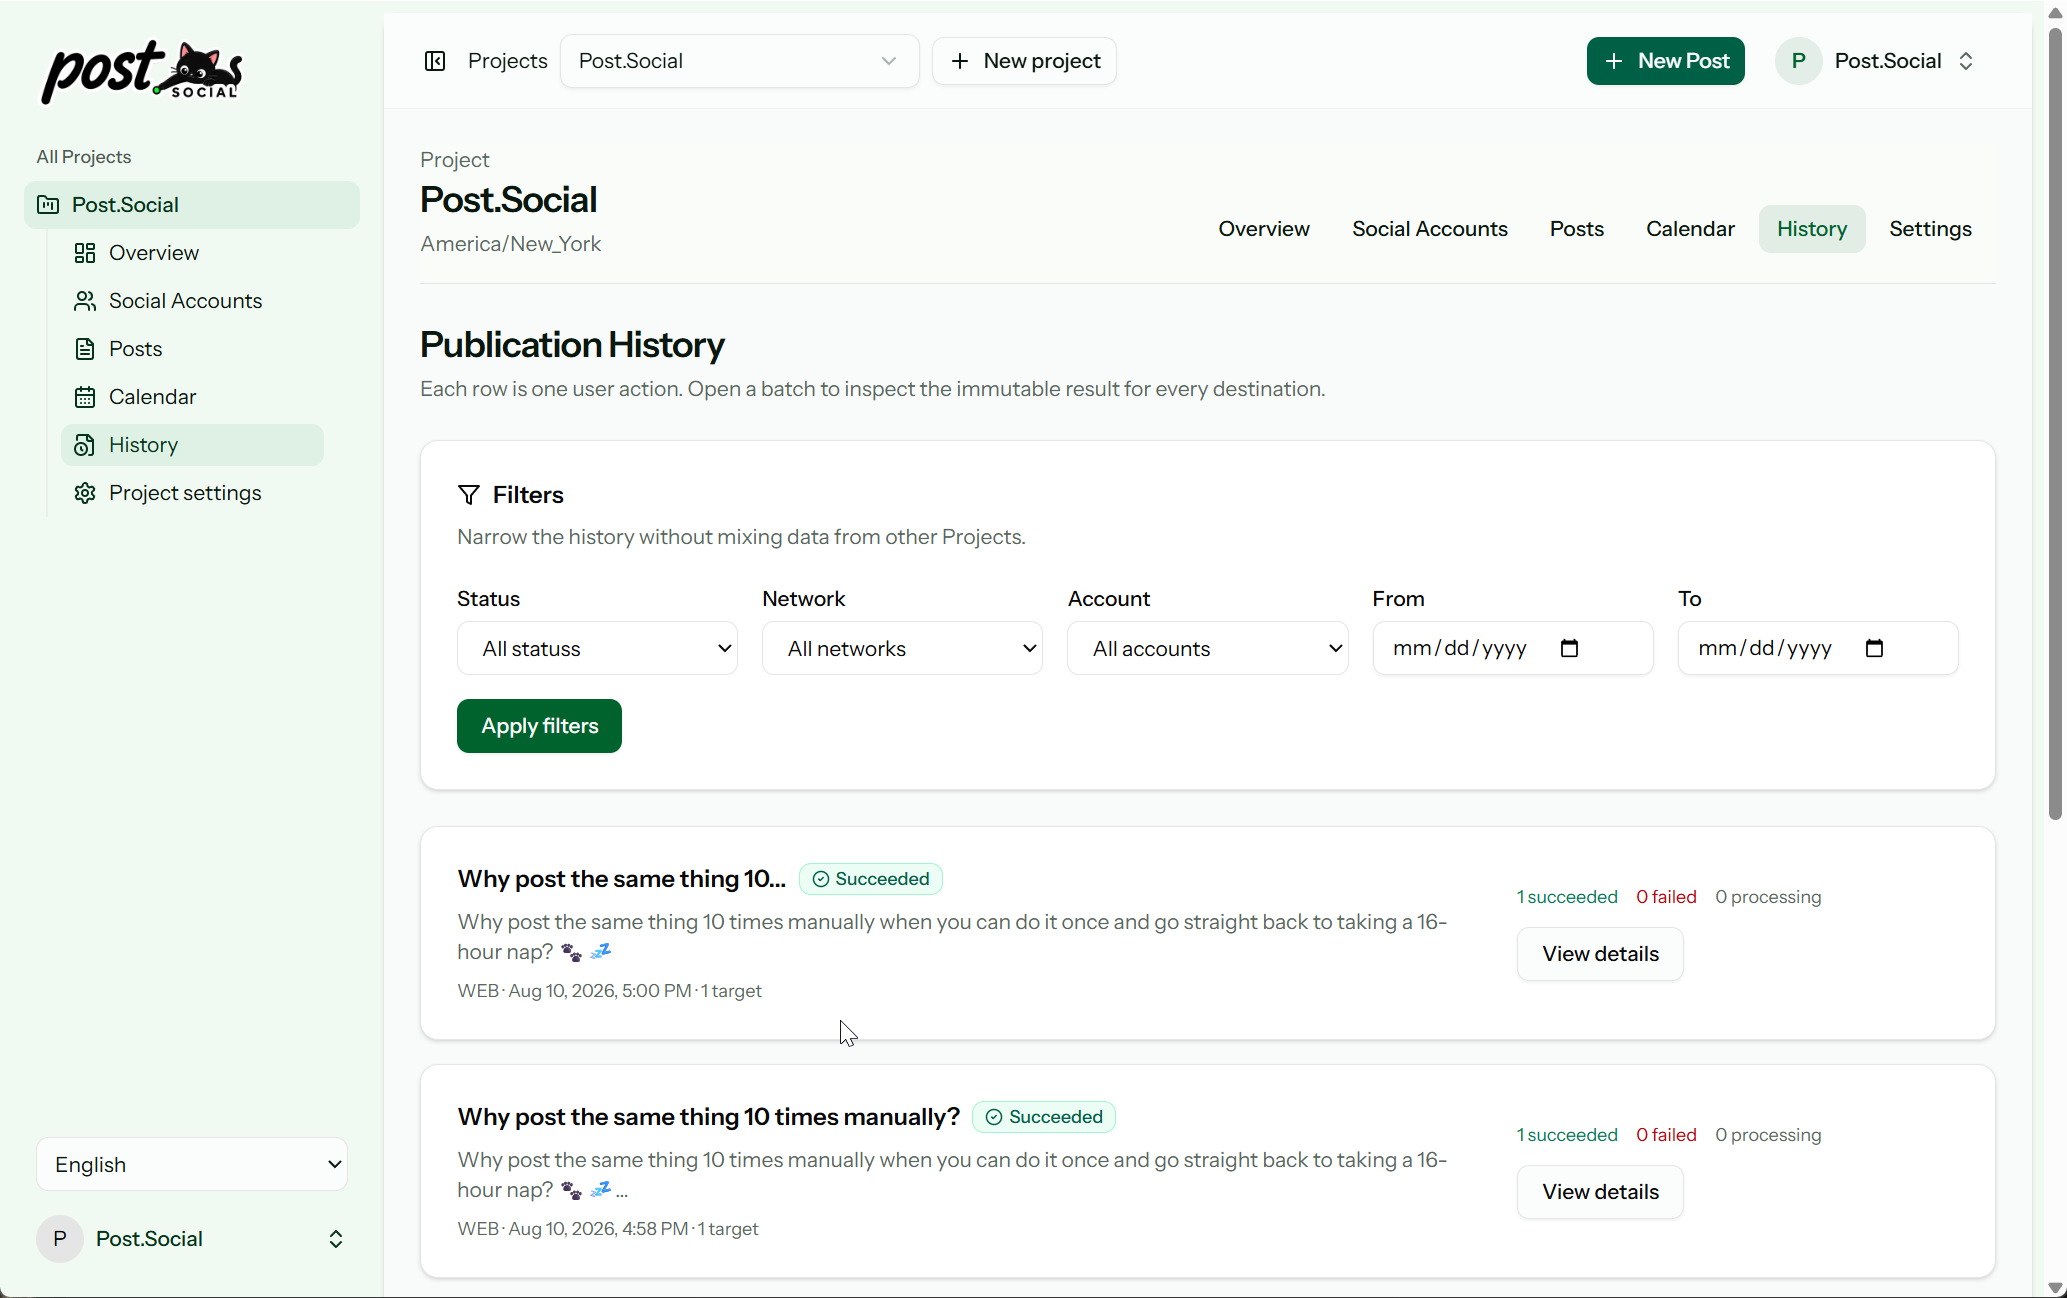Click the plus icon on New project

point(960,61)
